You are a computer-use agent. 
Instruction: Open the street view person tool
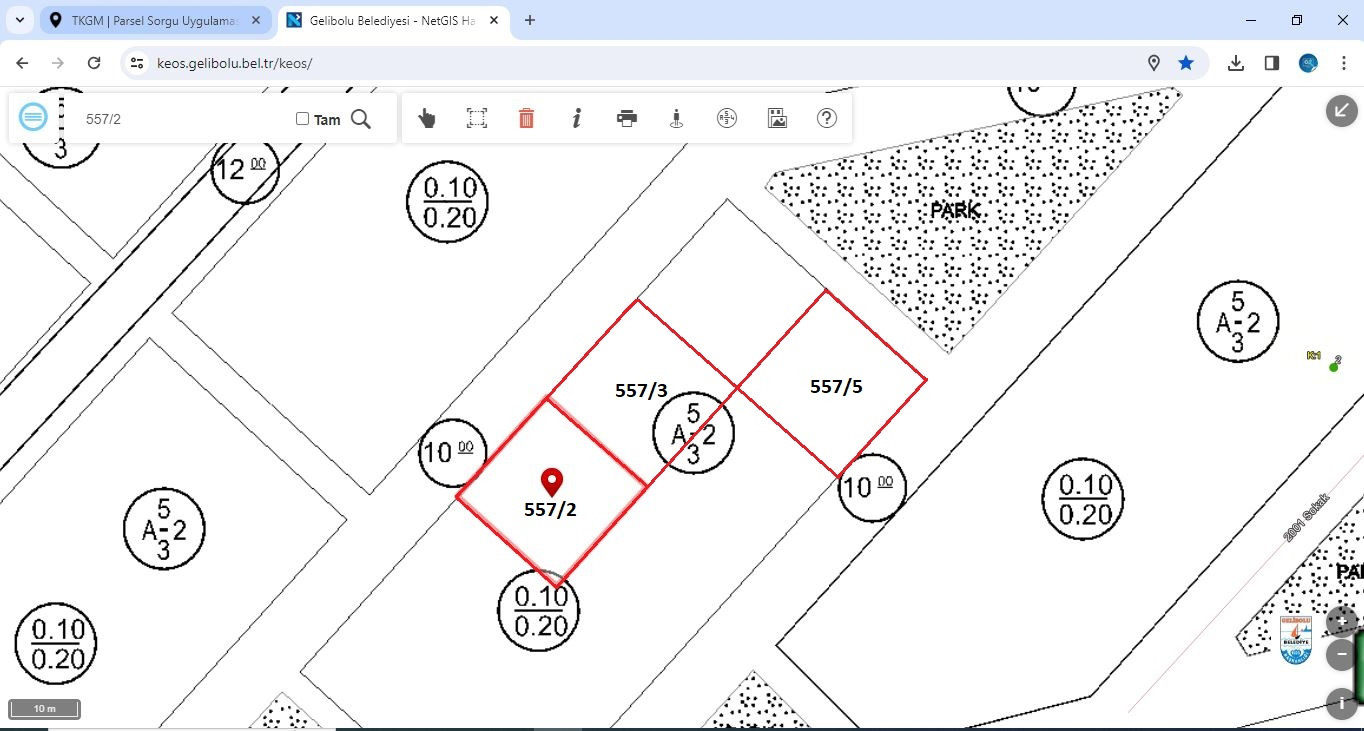[677, 118]
